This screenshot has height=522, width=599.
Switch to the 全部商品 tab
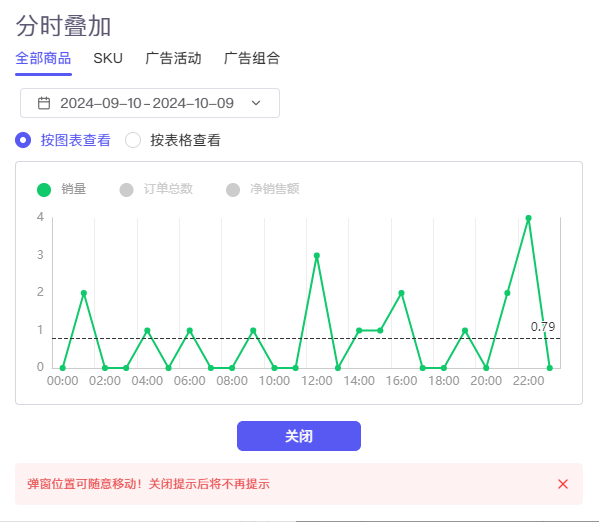(x=43, y=58)
